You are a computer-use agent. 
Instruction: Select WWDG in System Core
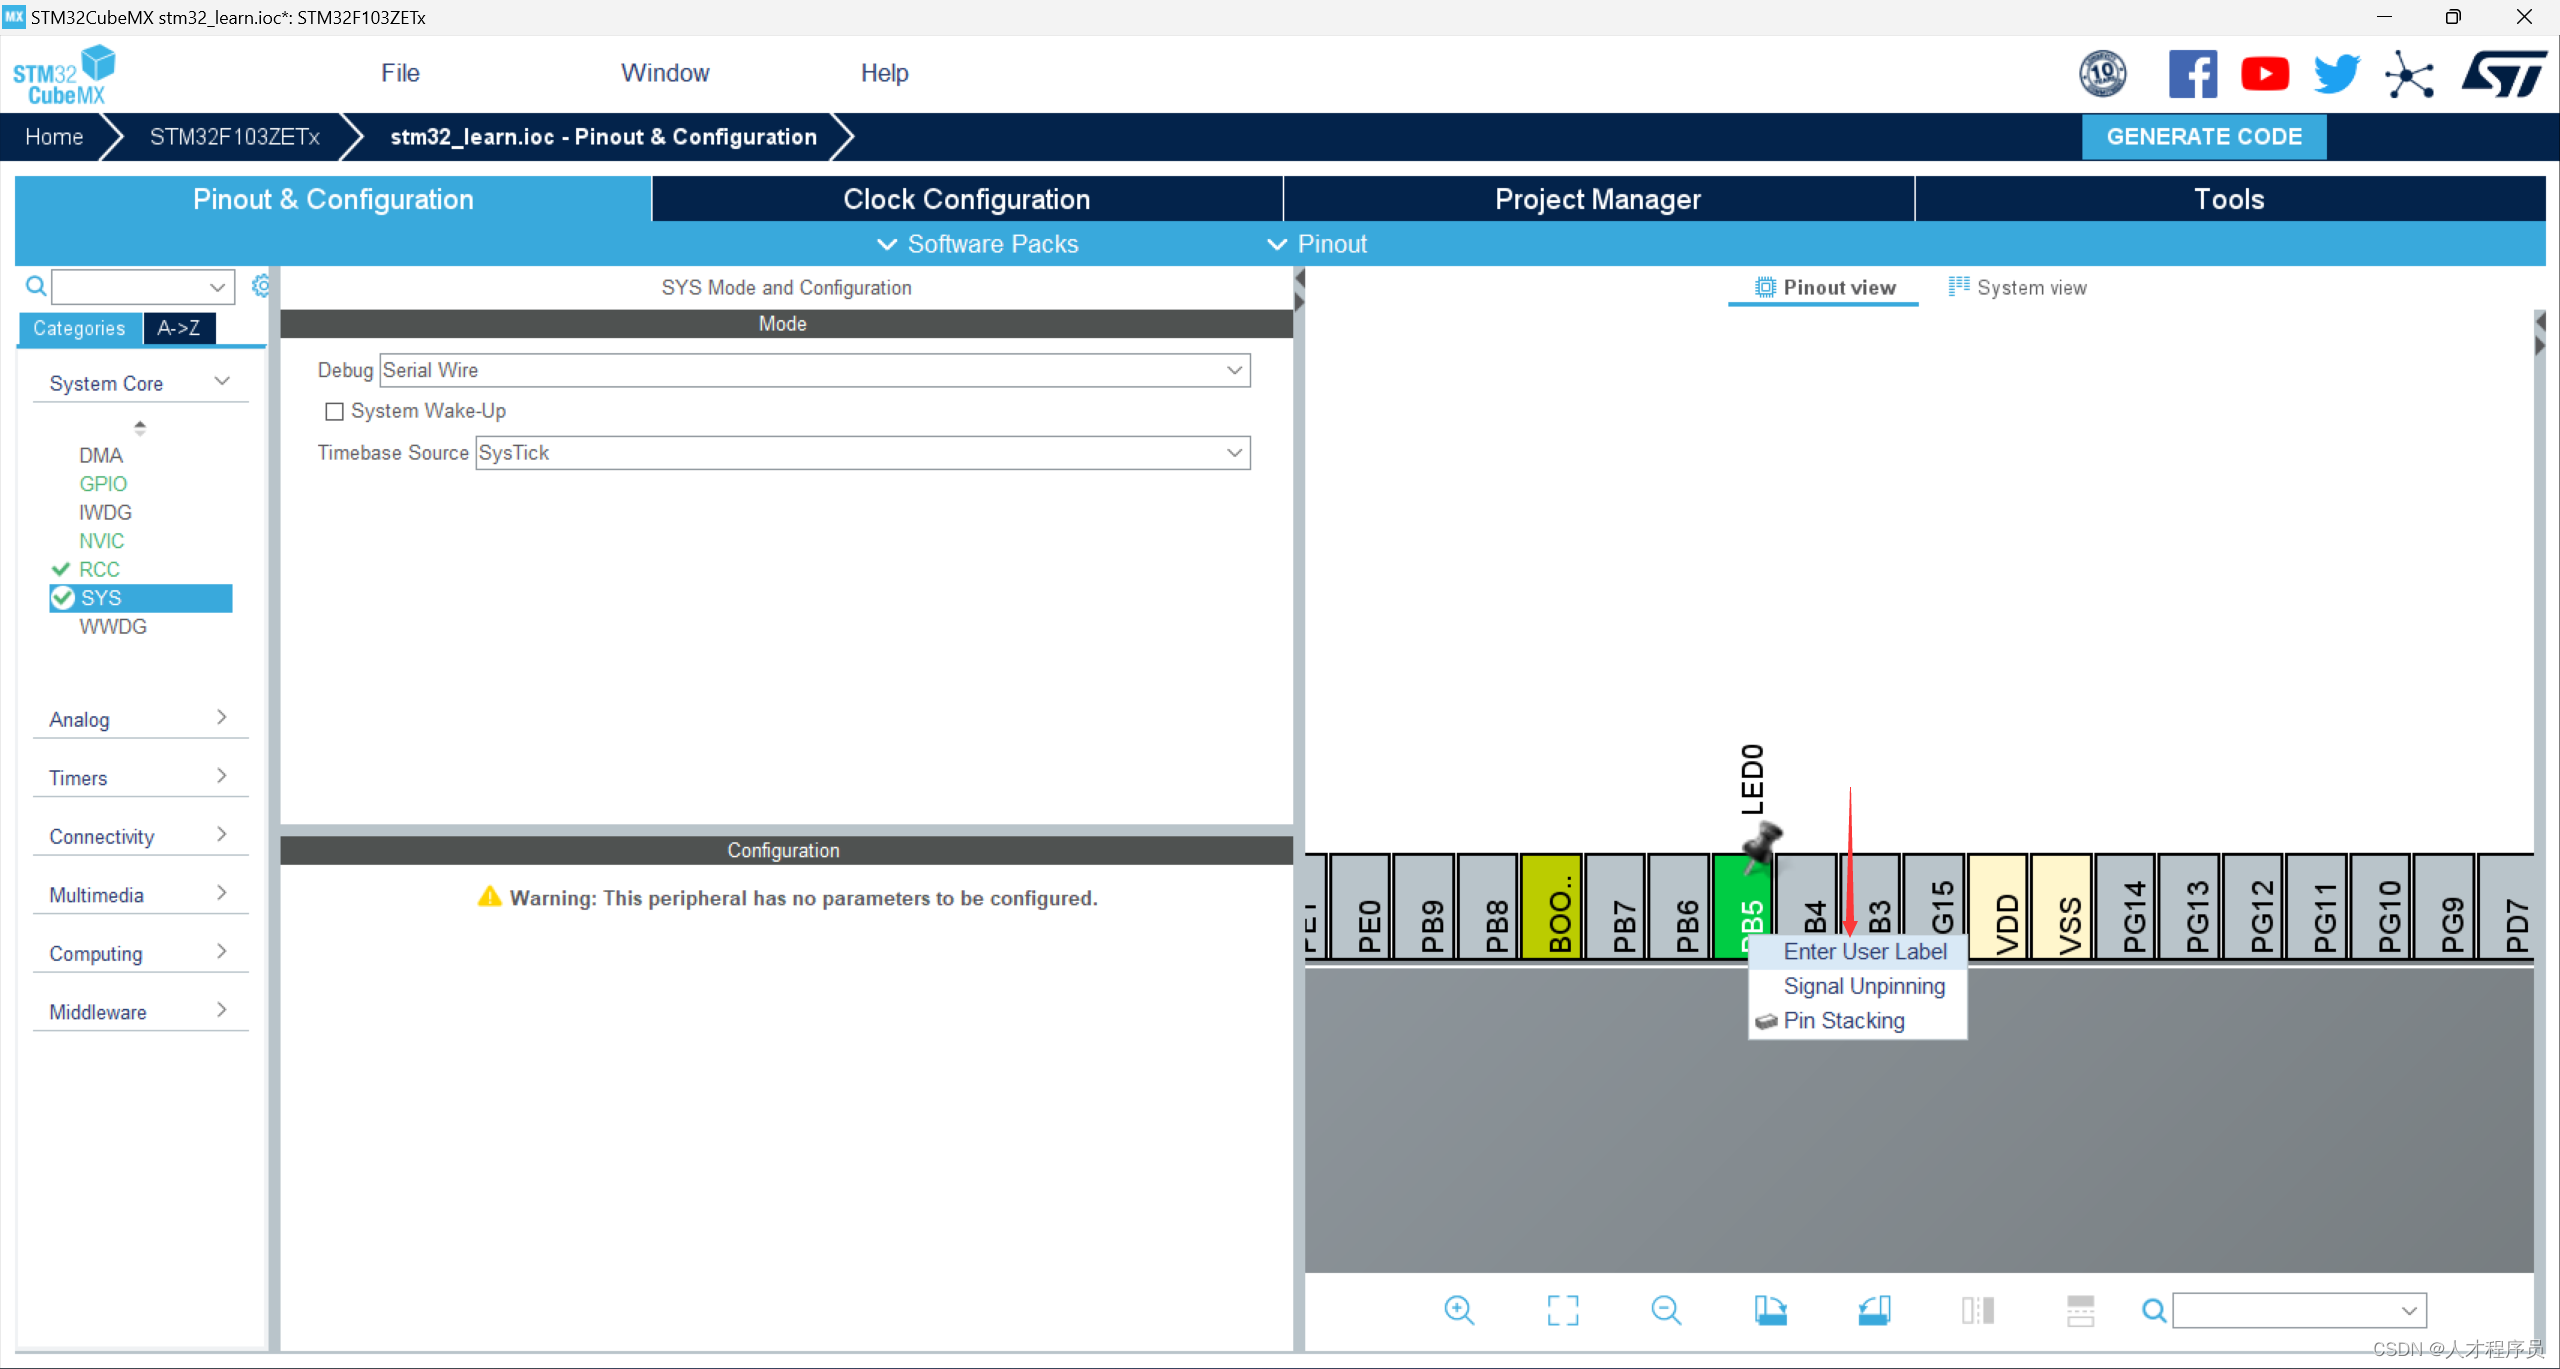coord(113,626)
